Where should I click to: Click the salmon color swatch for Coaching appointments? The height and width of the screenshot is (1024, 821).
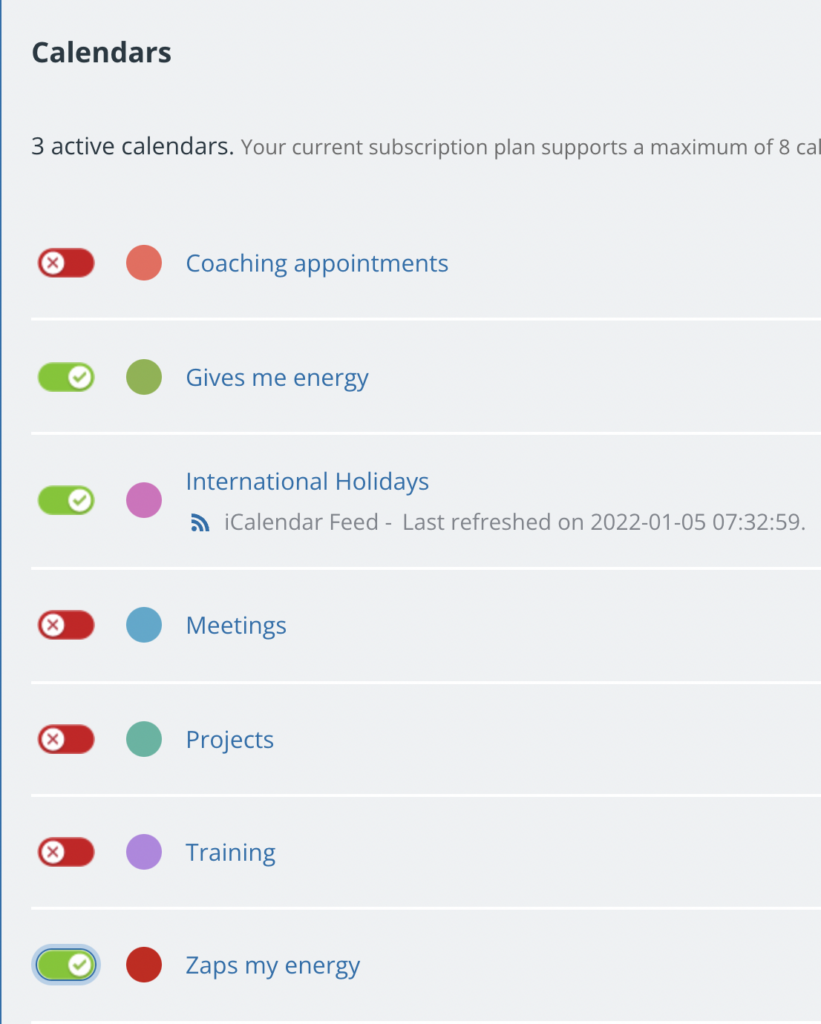tap(143, 262)
